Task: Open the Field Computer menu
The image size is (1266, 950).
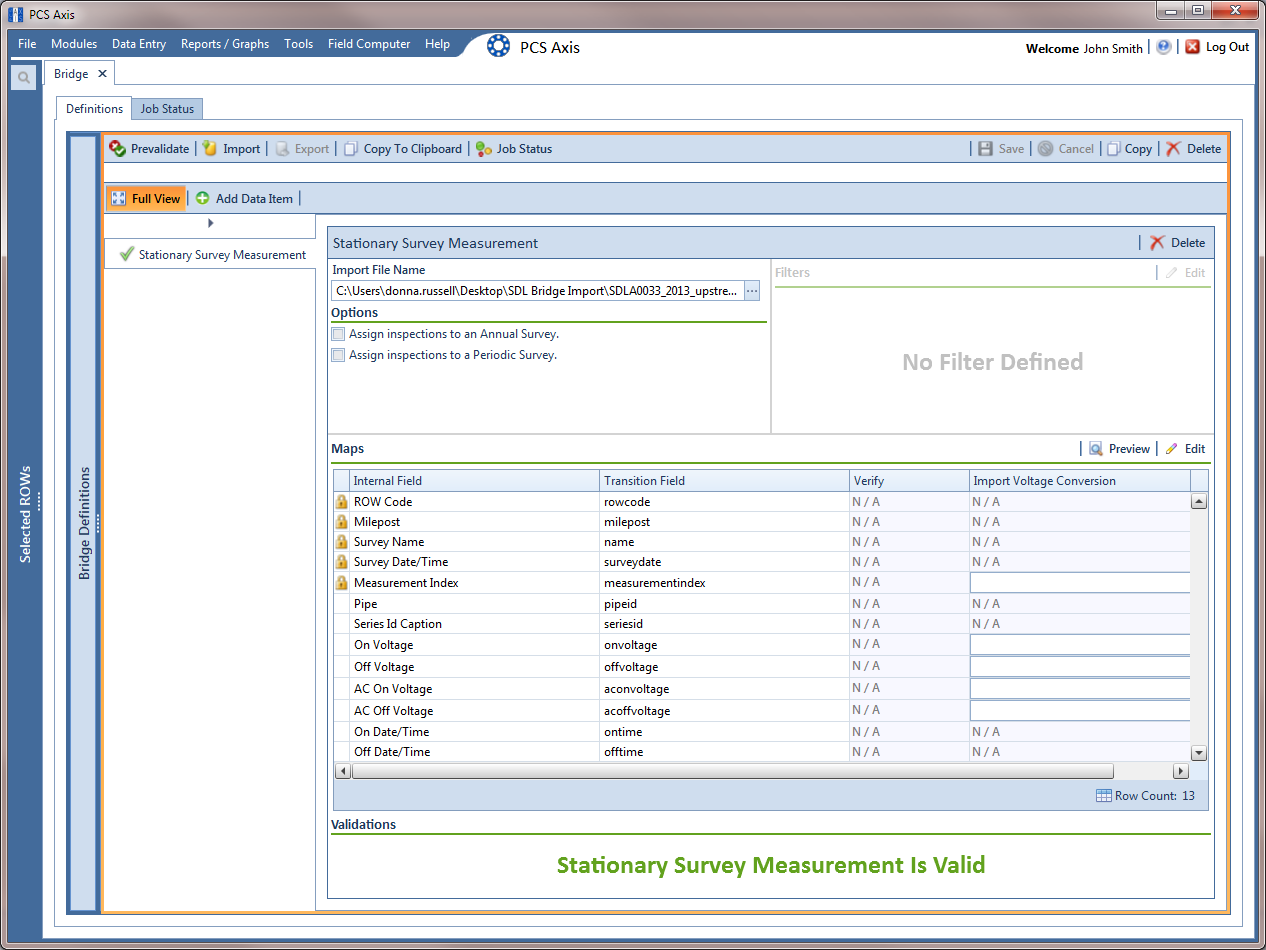Action: tap(369, 44)
